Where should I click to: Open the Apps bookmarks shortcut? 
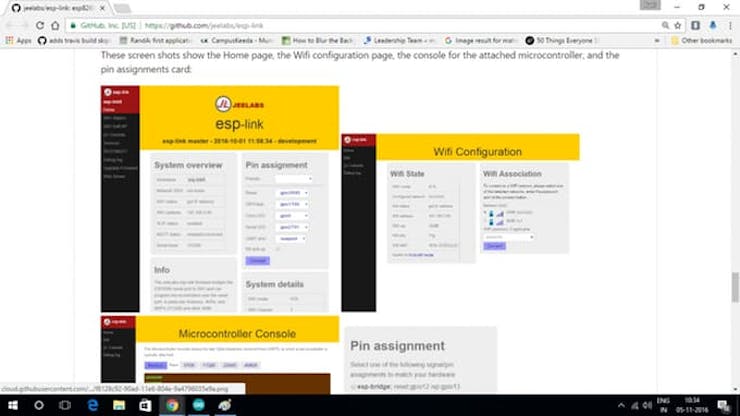[x=18, y=41]
